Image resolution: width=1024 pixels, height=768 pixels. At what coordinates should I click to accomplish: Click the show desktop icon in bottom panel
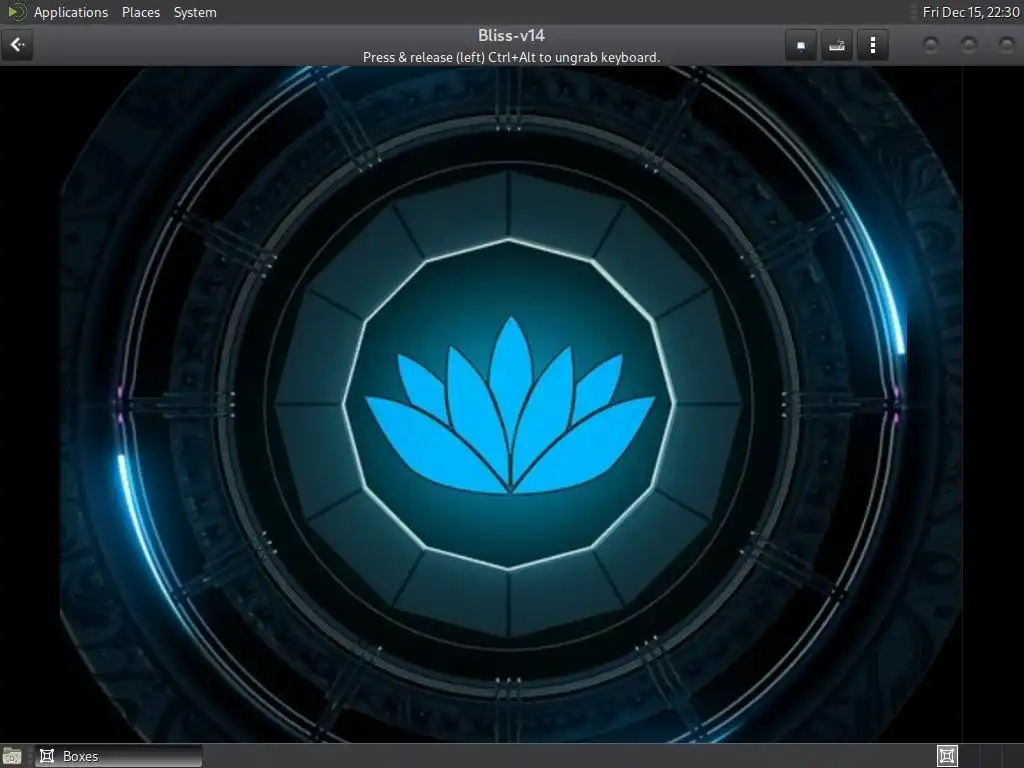pos(12,756)
